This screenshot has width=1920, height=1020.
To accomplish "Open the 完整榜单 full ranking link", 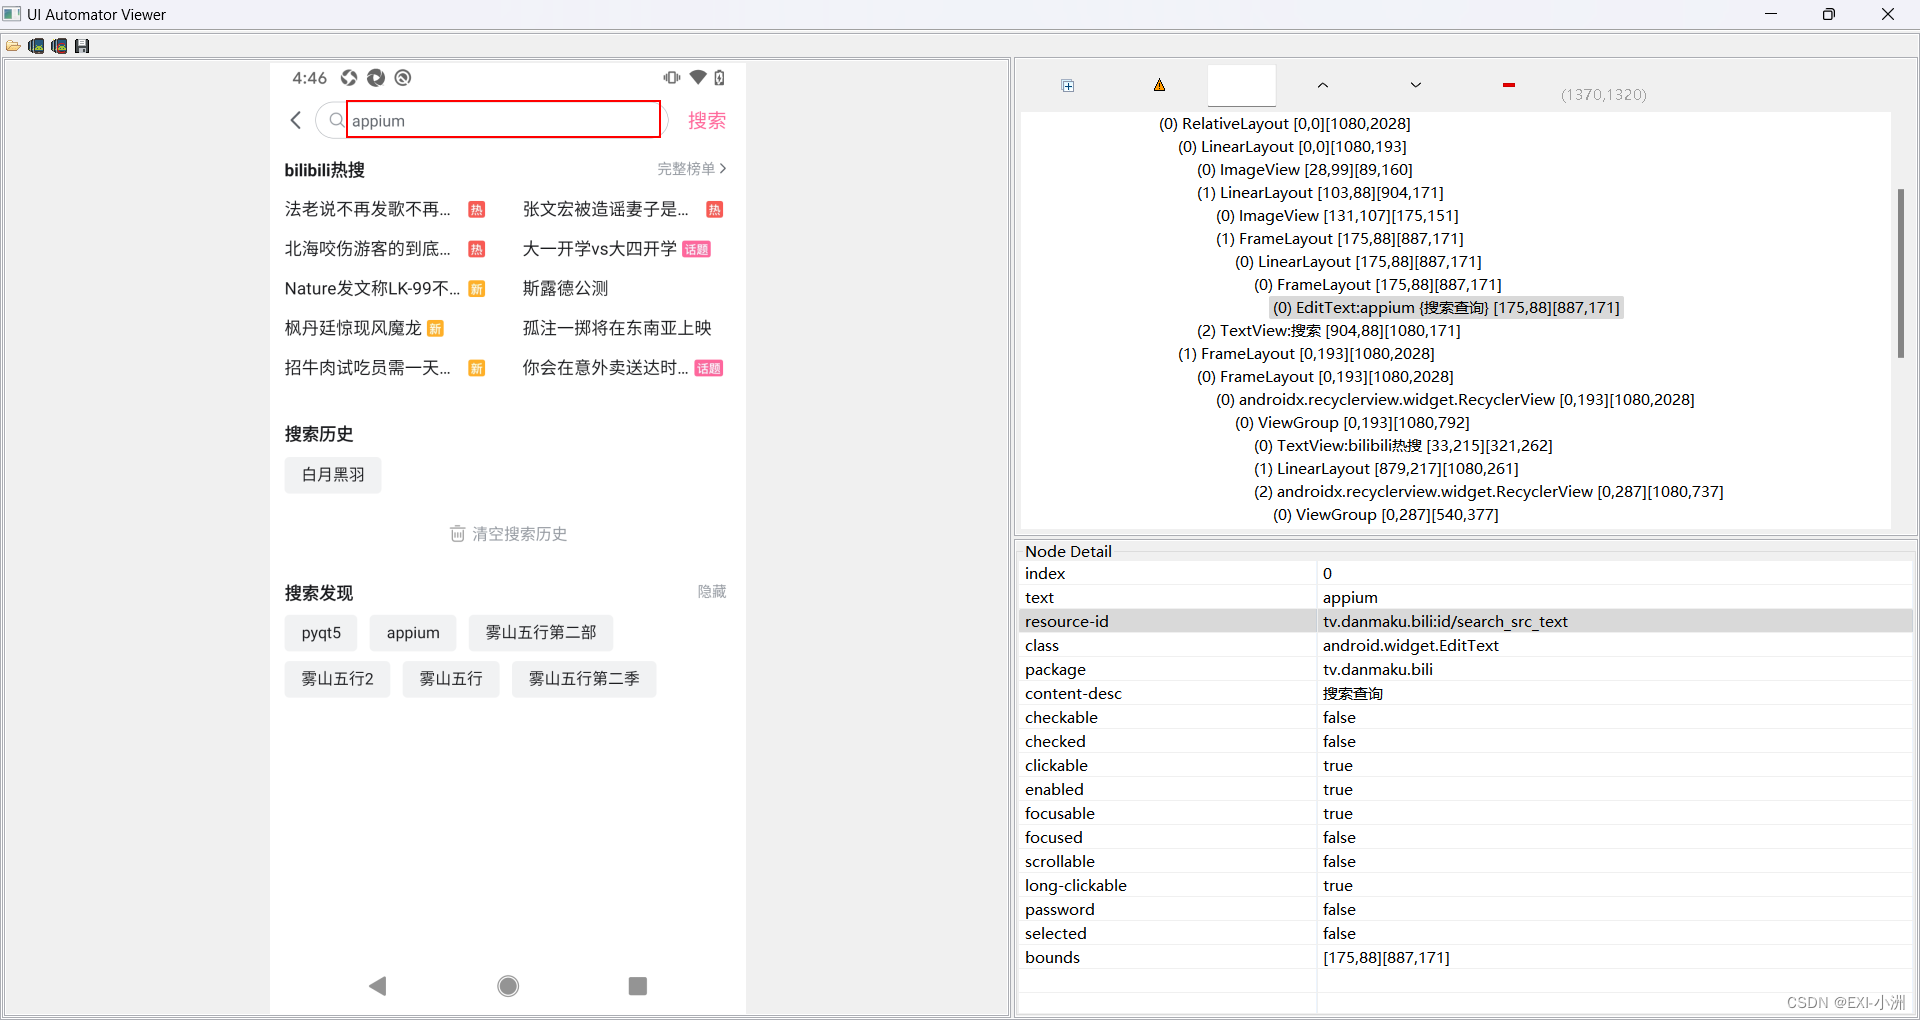I will pyautogui.click(x=692, y=169).
